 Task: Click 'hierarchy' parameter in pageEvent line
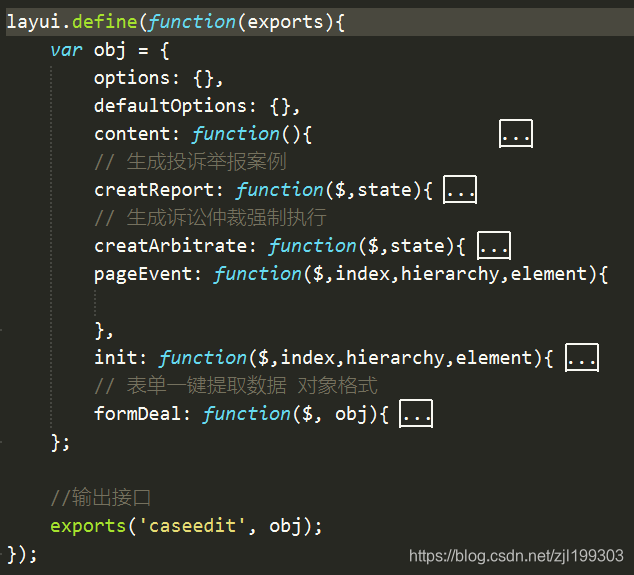pos(450,274)
